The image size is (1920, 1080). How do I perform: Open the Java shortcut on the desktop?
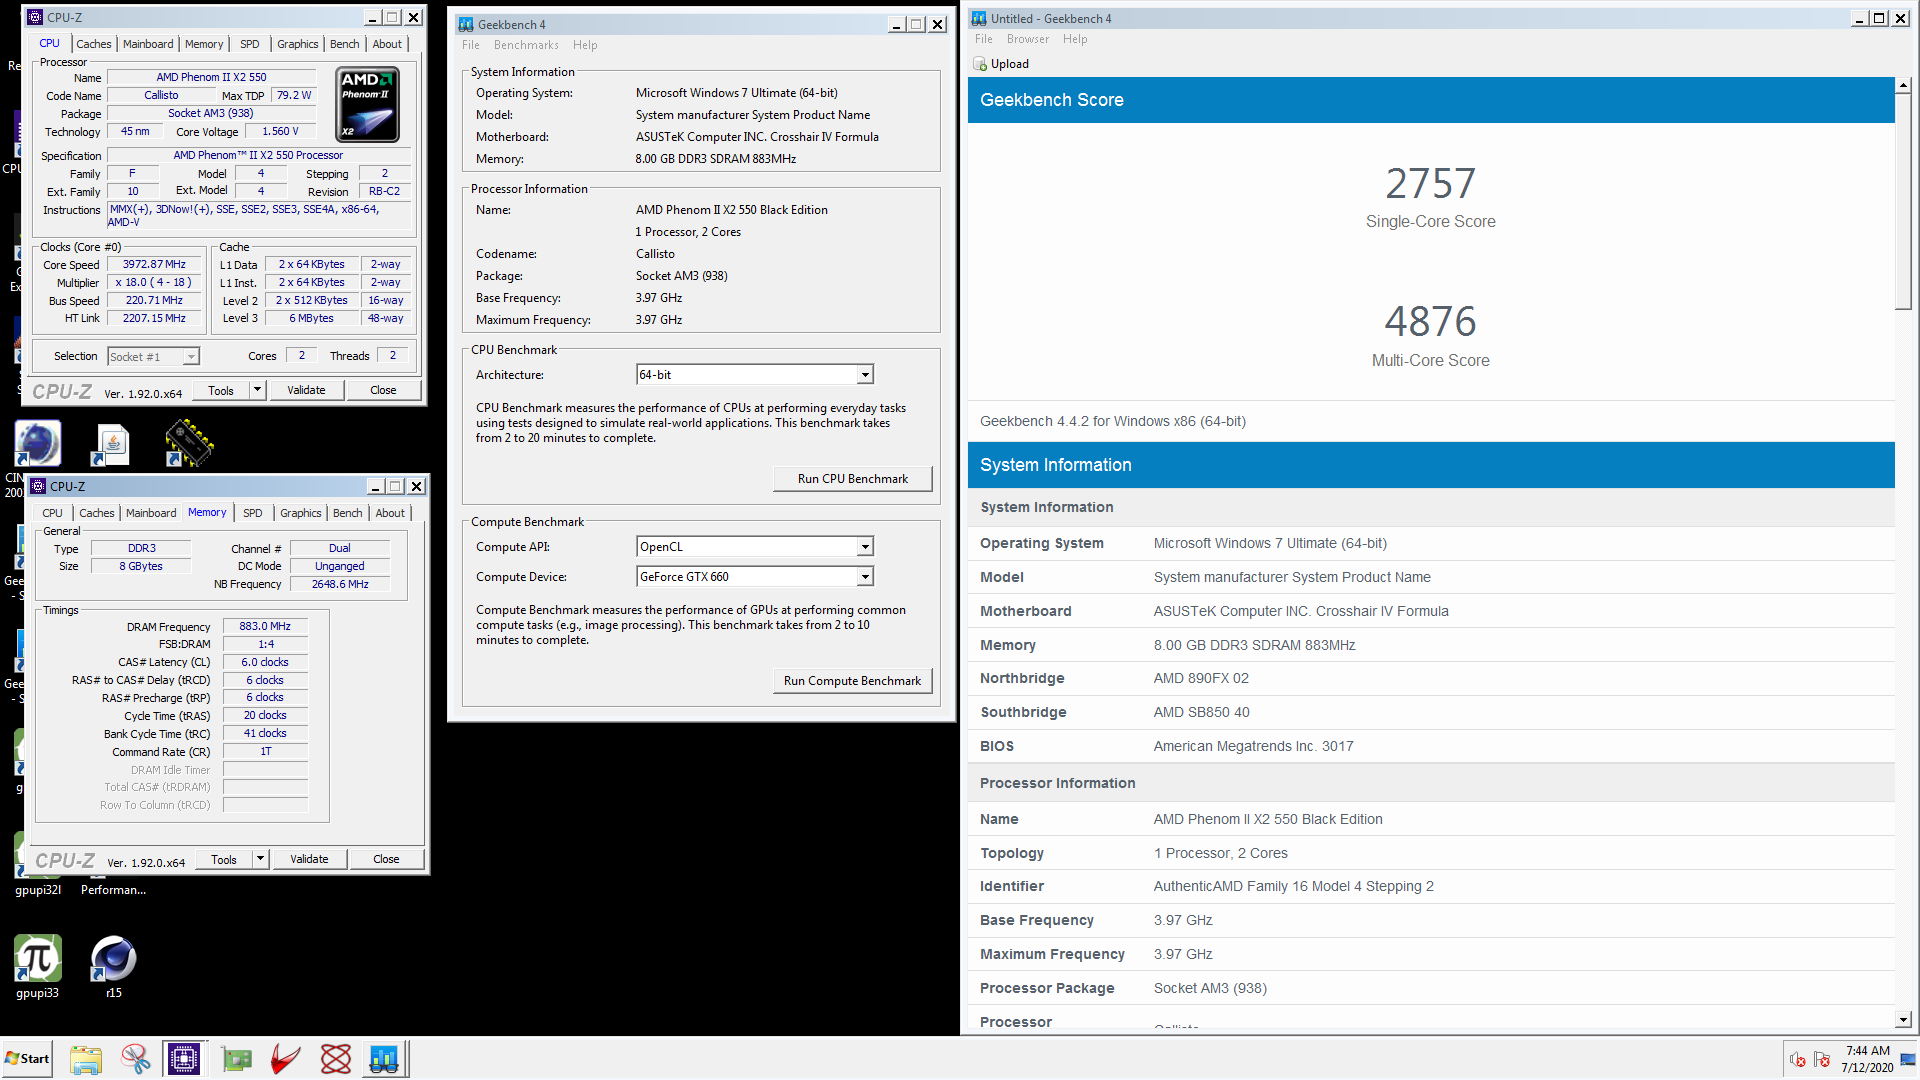point(112,444)
